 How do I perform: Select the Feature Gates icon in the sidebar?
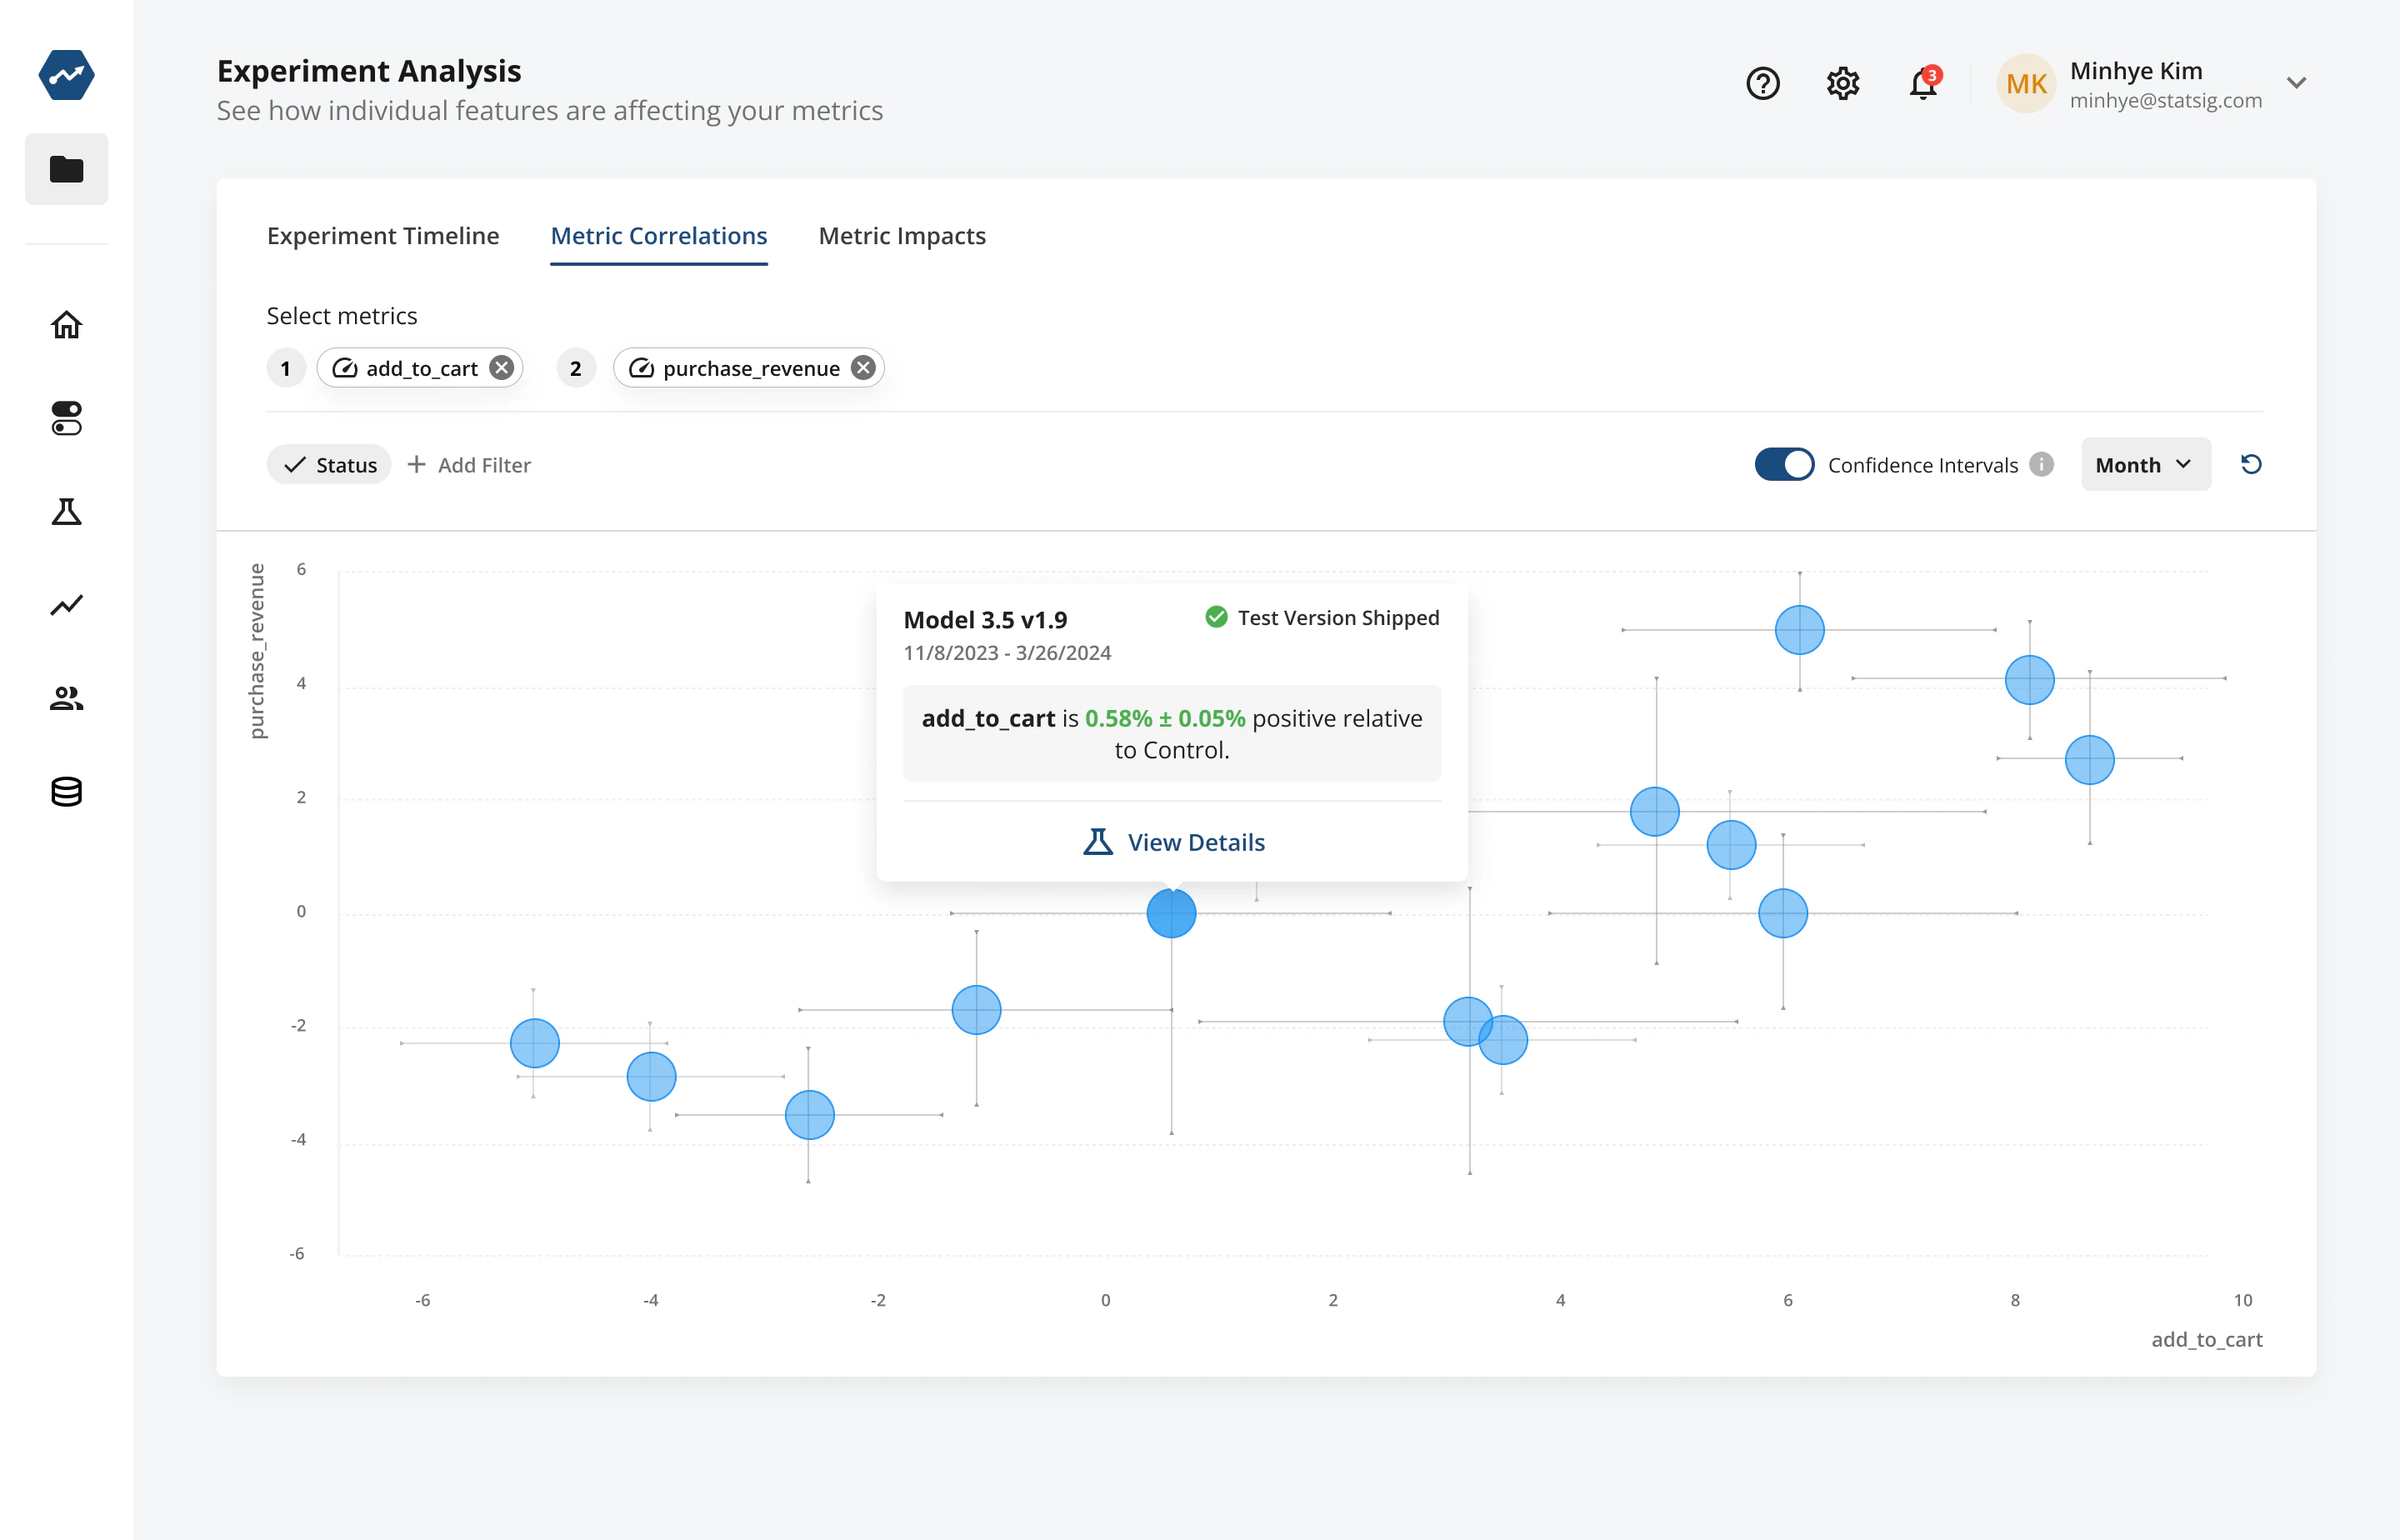click(x=66, y=418)
